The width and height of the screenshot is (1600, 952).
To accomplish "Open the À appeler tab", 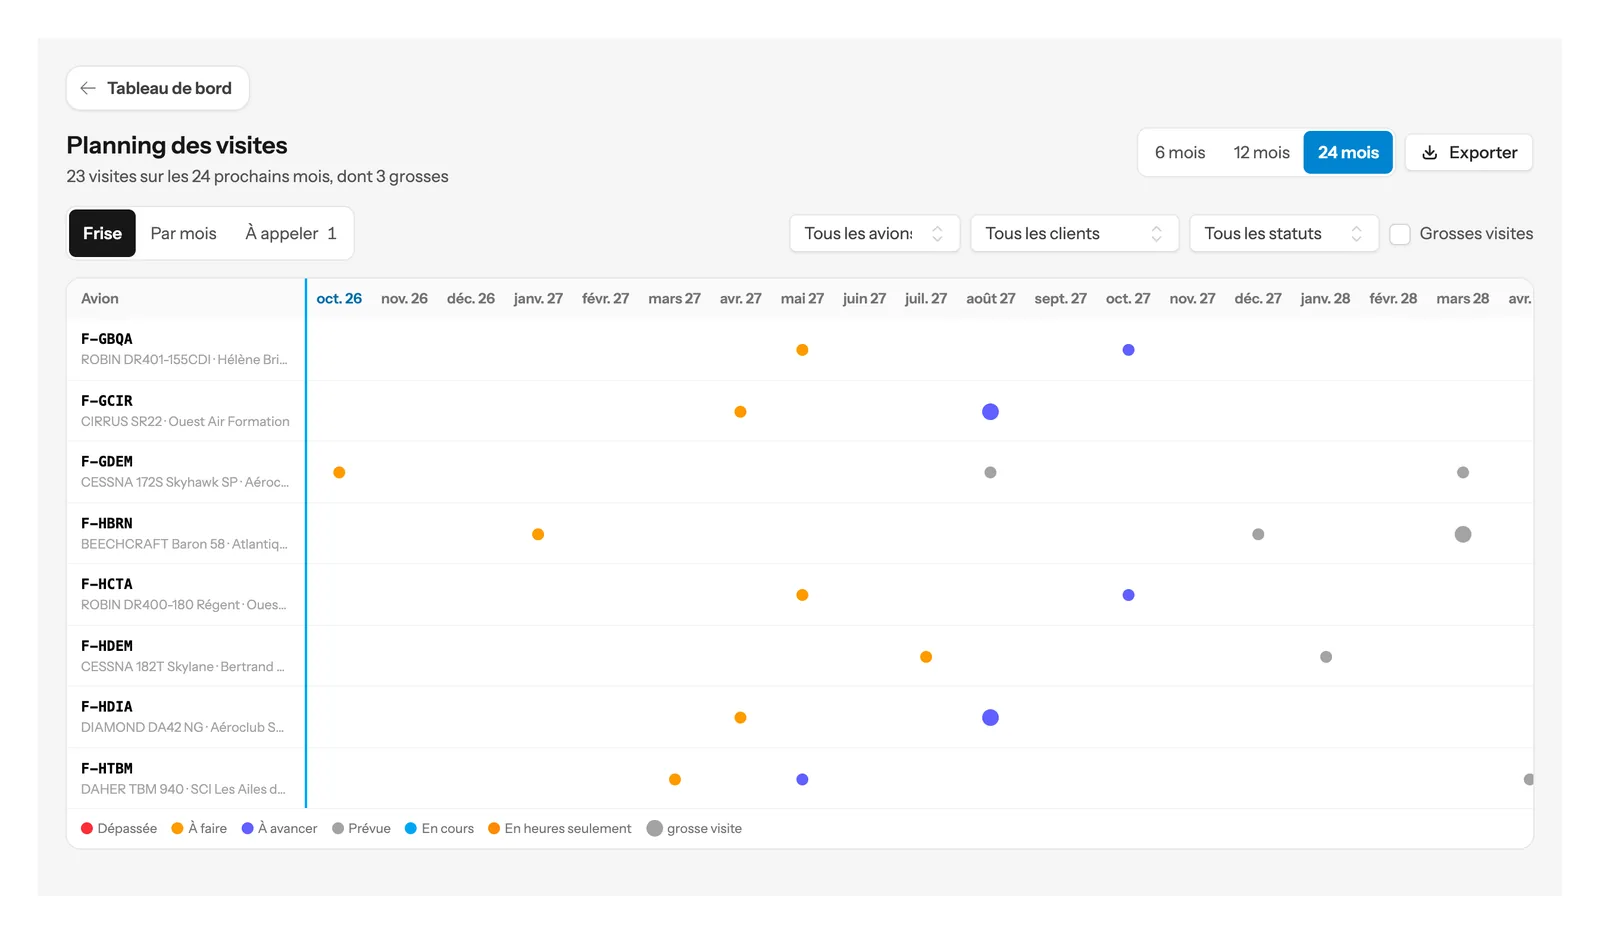I will click(291, 233).
